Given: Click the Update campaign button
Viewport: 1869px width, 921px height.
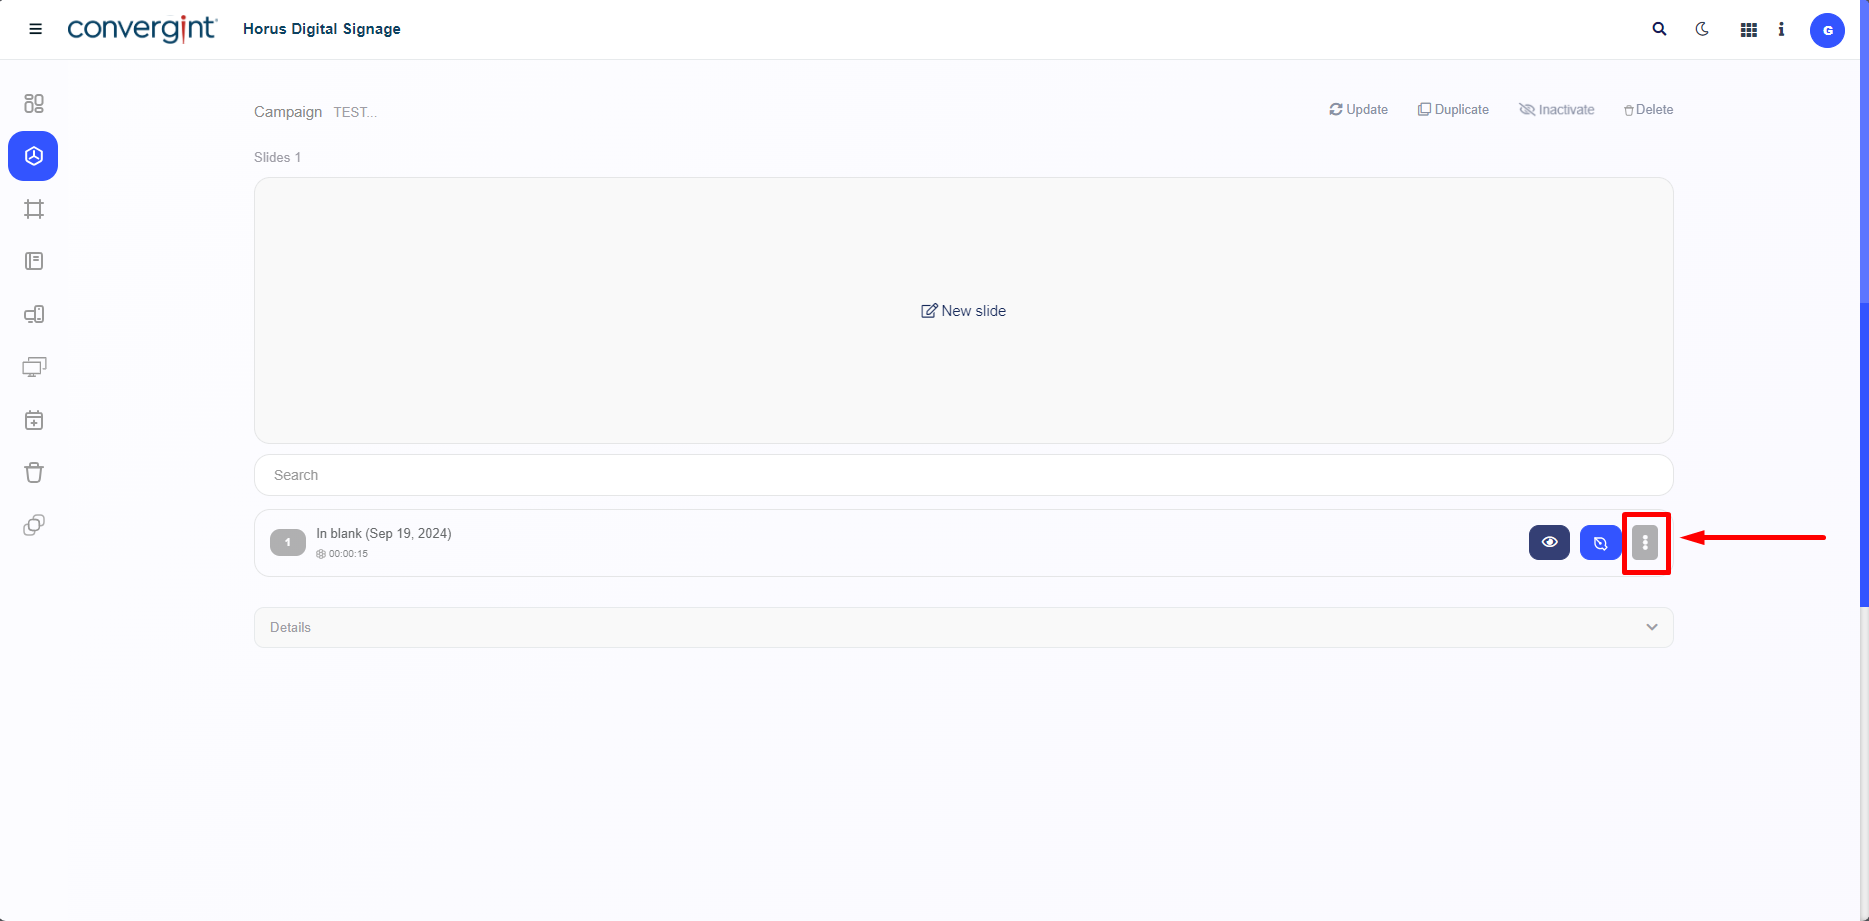Looking at the screenshot, I should [x=1358, y=110].
